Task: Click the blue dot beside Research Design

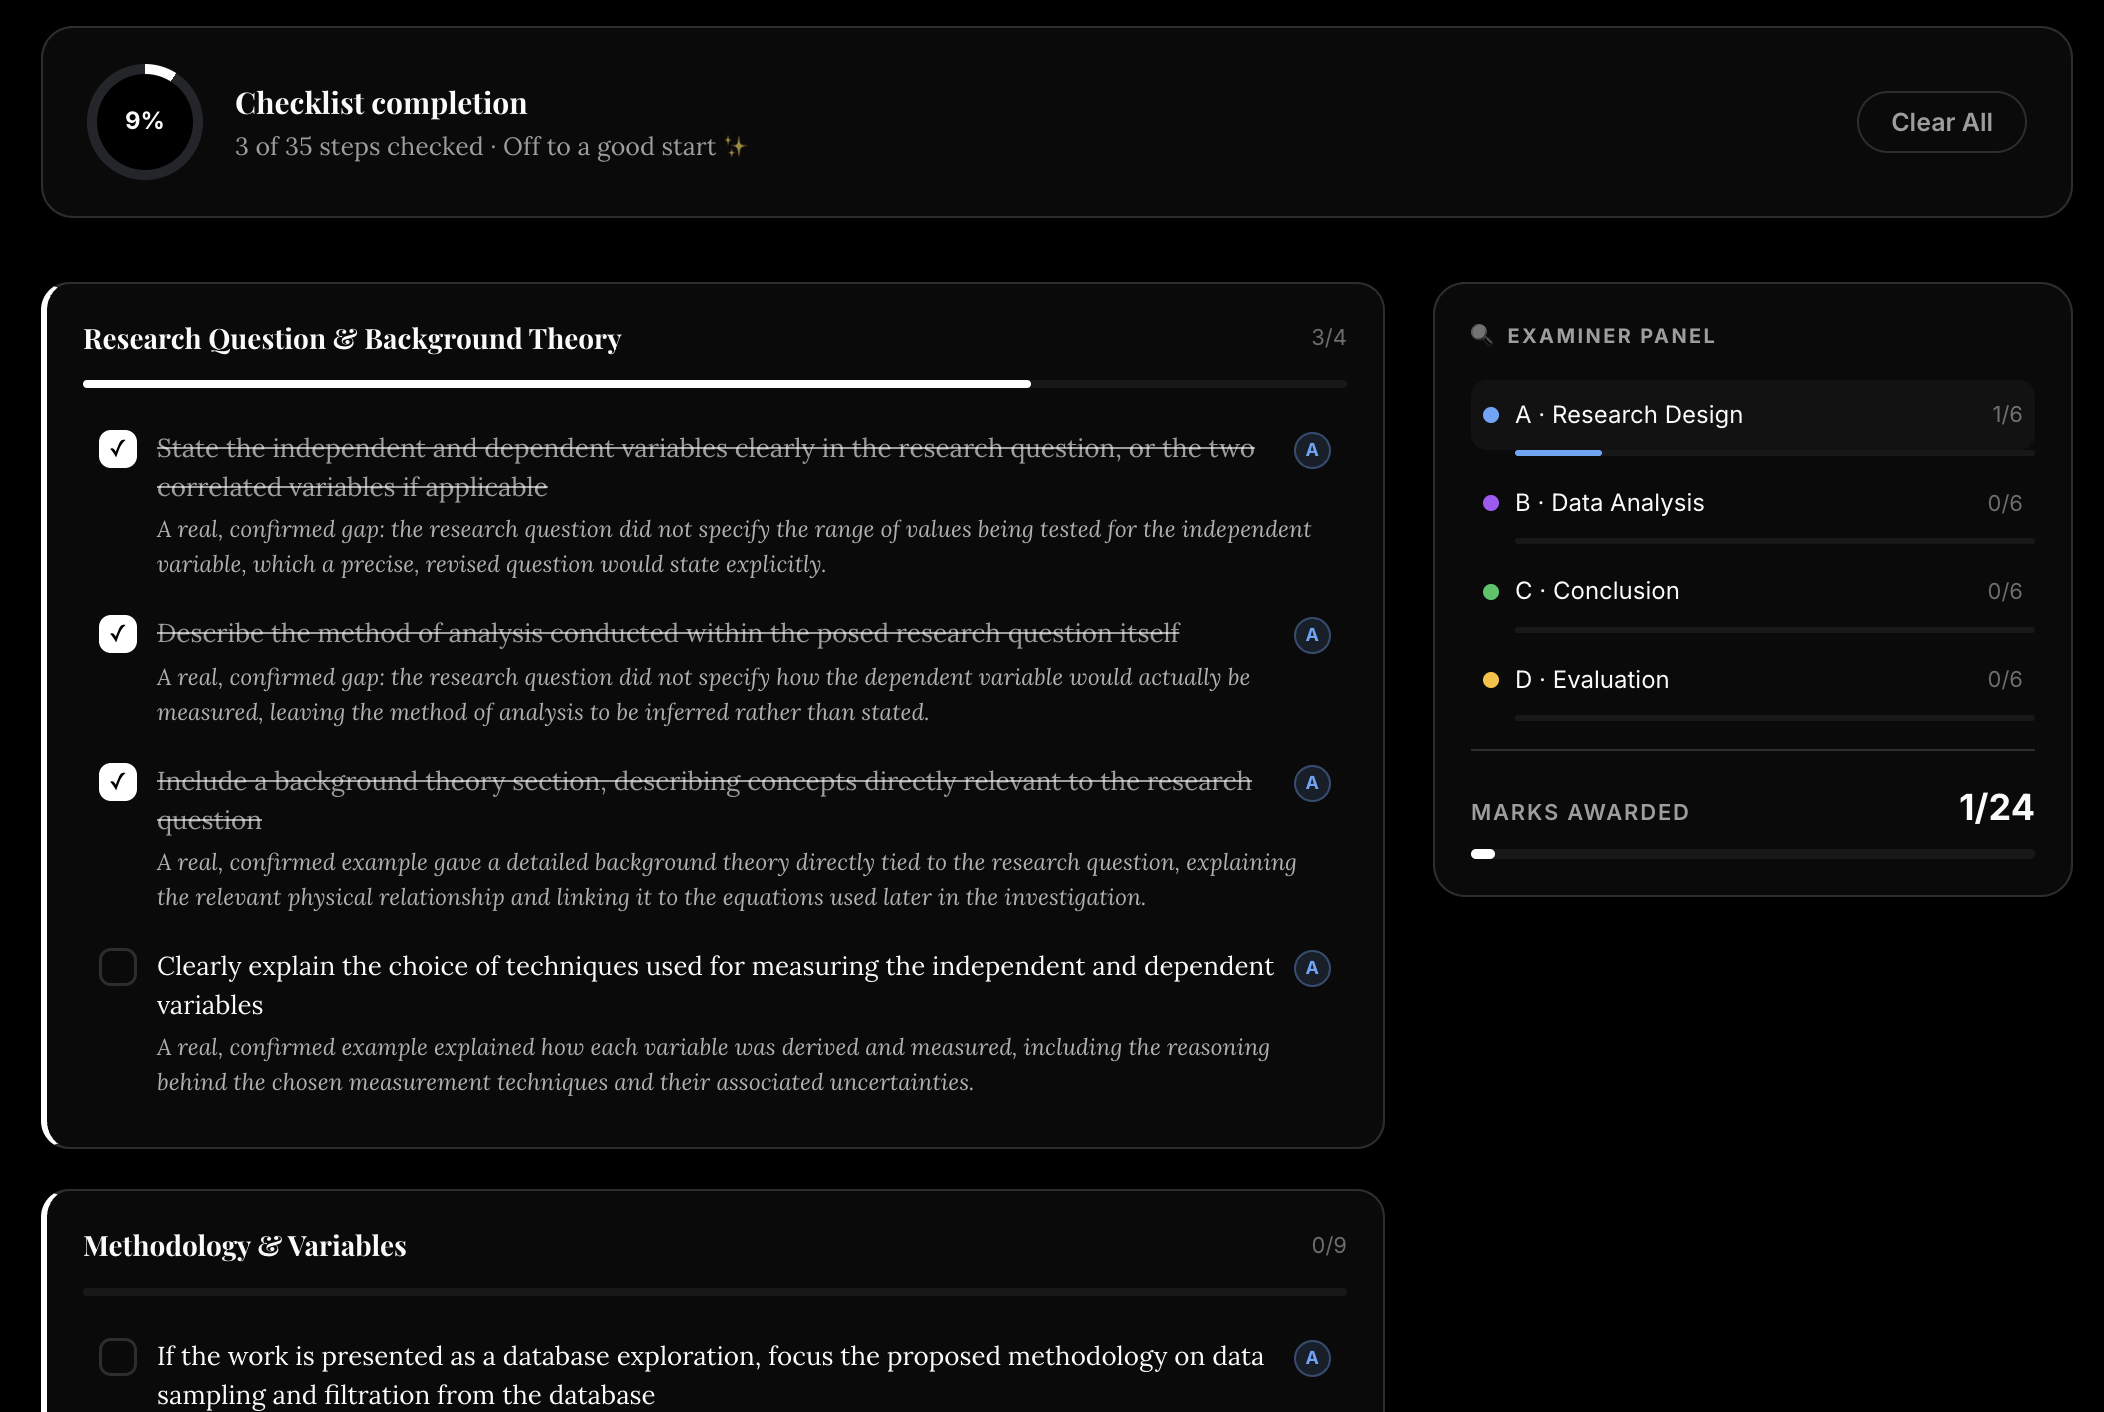Action: (x=1491, y=415)
